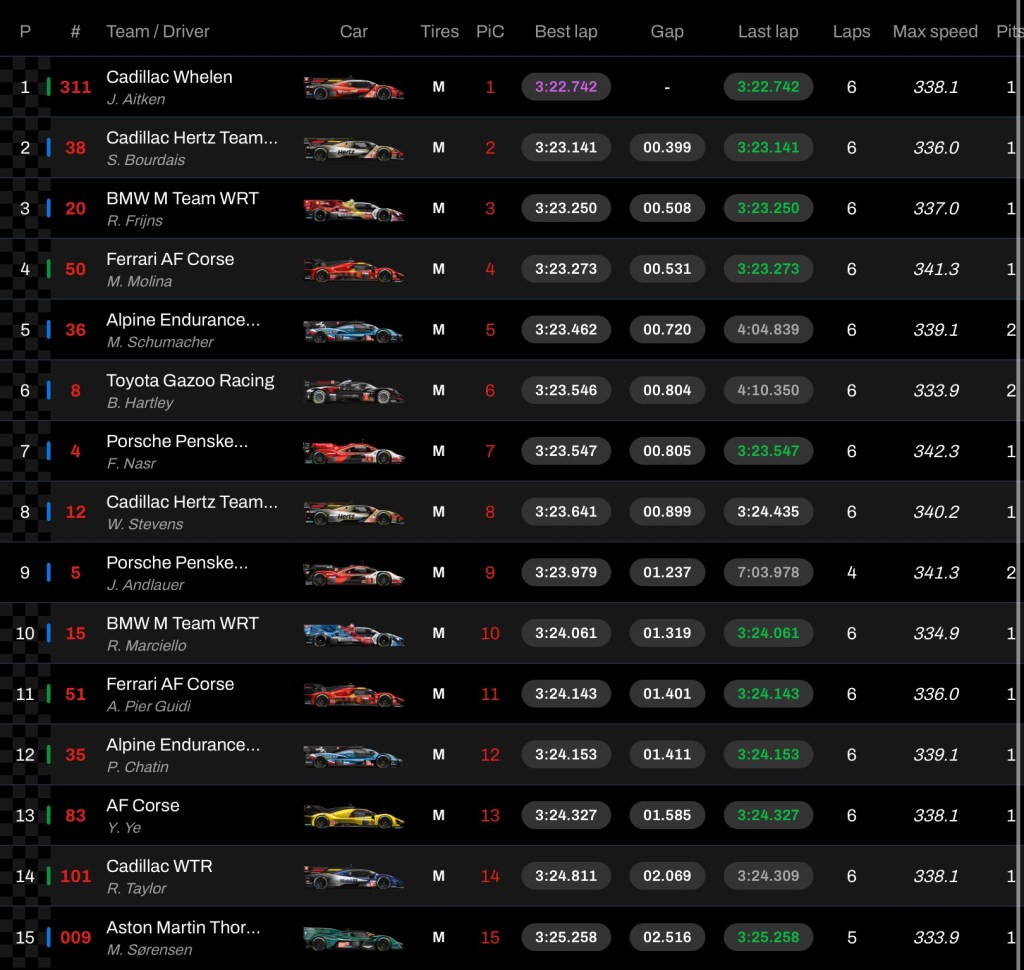Select driver name R. Frijns
This screenshot has width=1024, height=970.
click(135, 221)
